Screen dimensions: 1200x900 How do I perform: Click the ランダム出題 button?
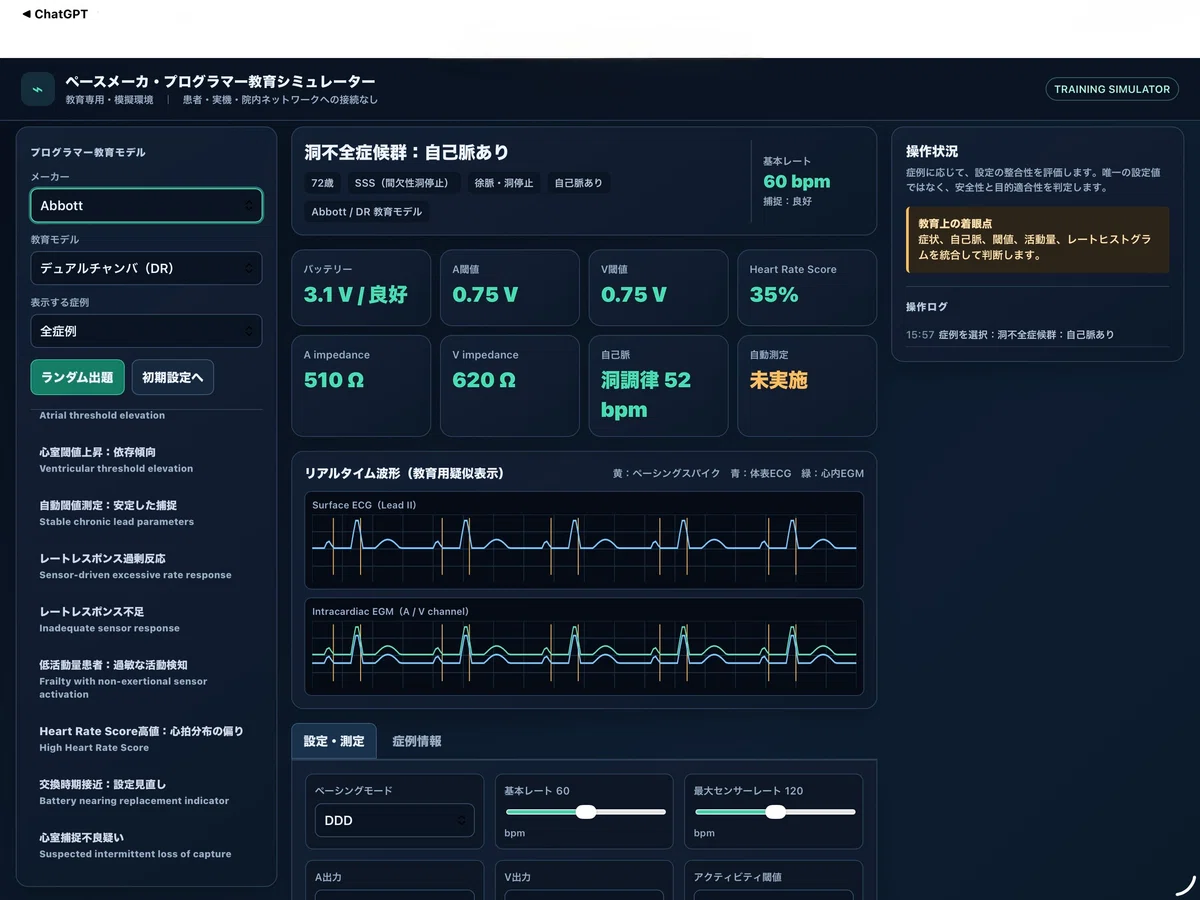tap(78, 378)
